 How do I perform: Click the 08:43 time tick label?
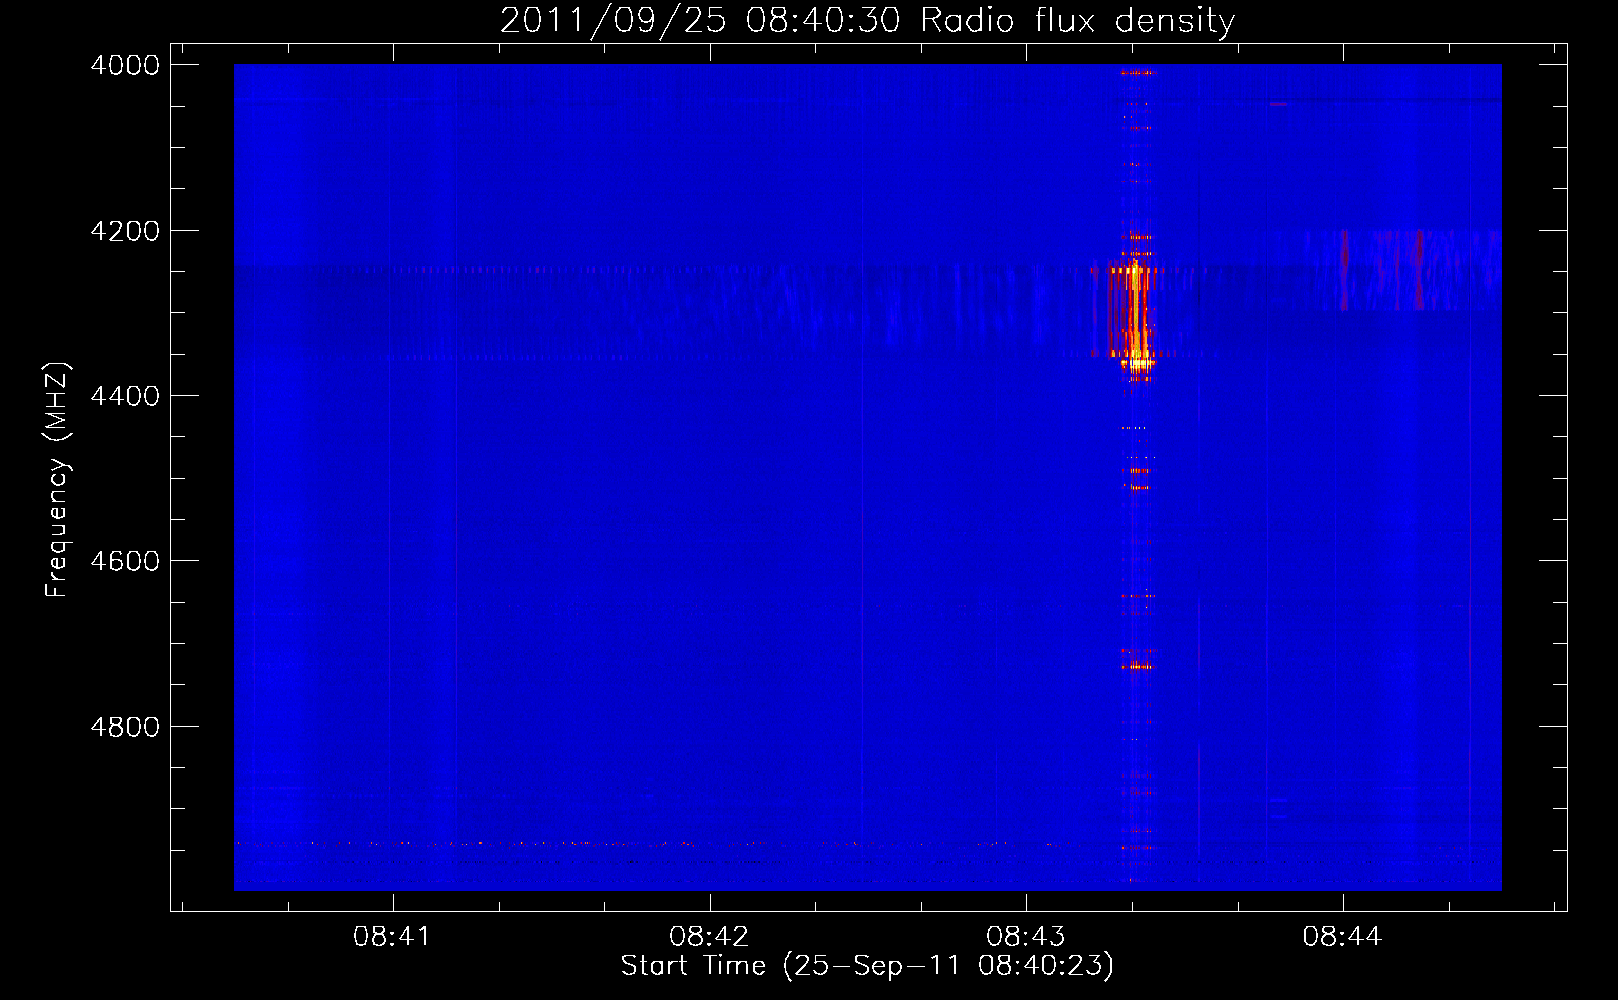pos(1025,936)
